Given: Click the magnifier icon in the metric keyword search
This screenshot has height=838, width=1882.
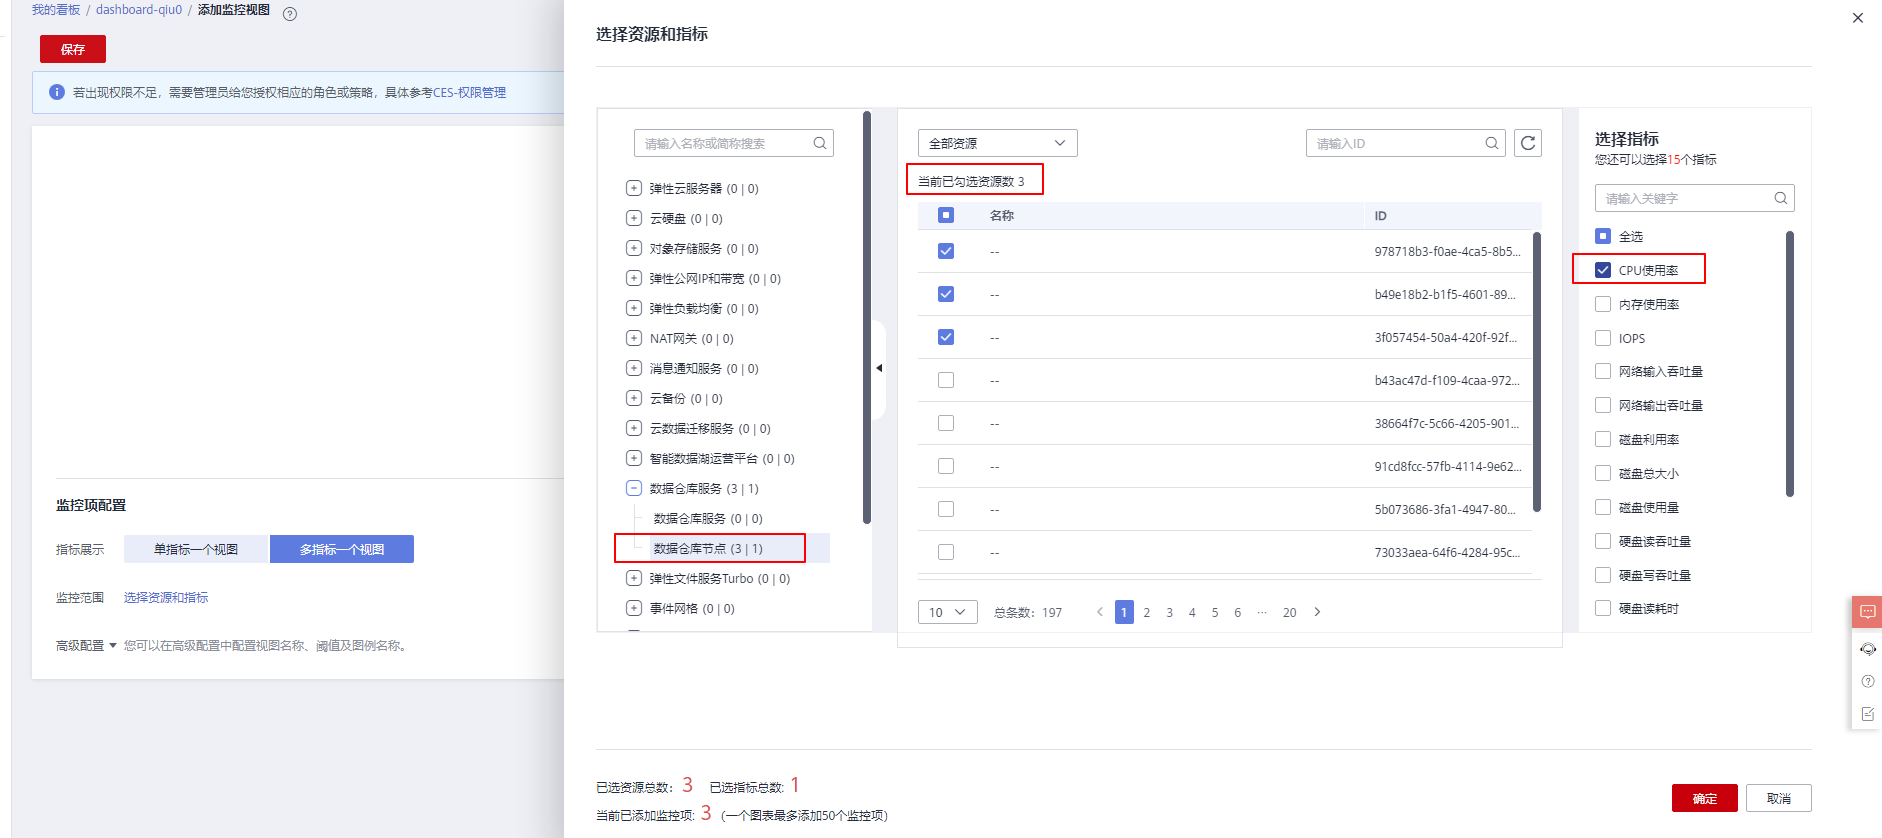Looking at the screenshot, I should pyautogui.click(x=1781, y=198).
